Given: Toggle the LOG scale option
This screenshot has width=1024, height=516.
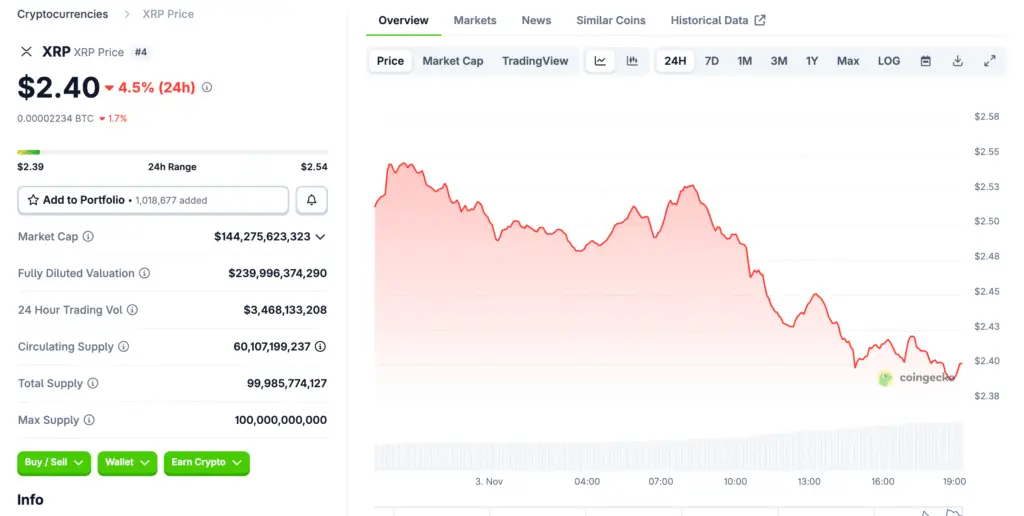Looking at the screenshot, I should 889,61.
